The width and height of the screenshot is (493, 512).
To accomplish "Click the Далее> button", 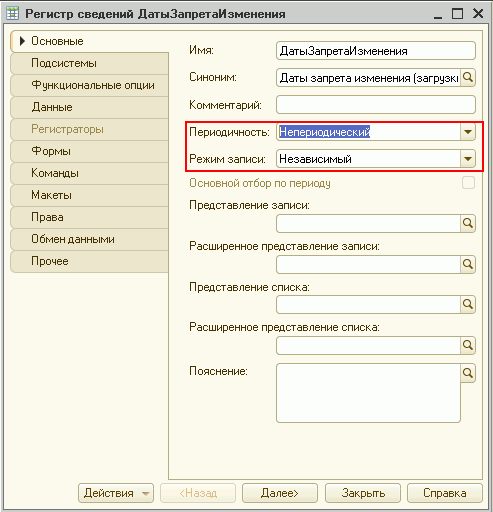I will 280,493.
